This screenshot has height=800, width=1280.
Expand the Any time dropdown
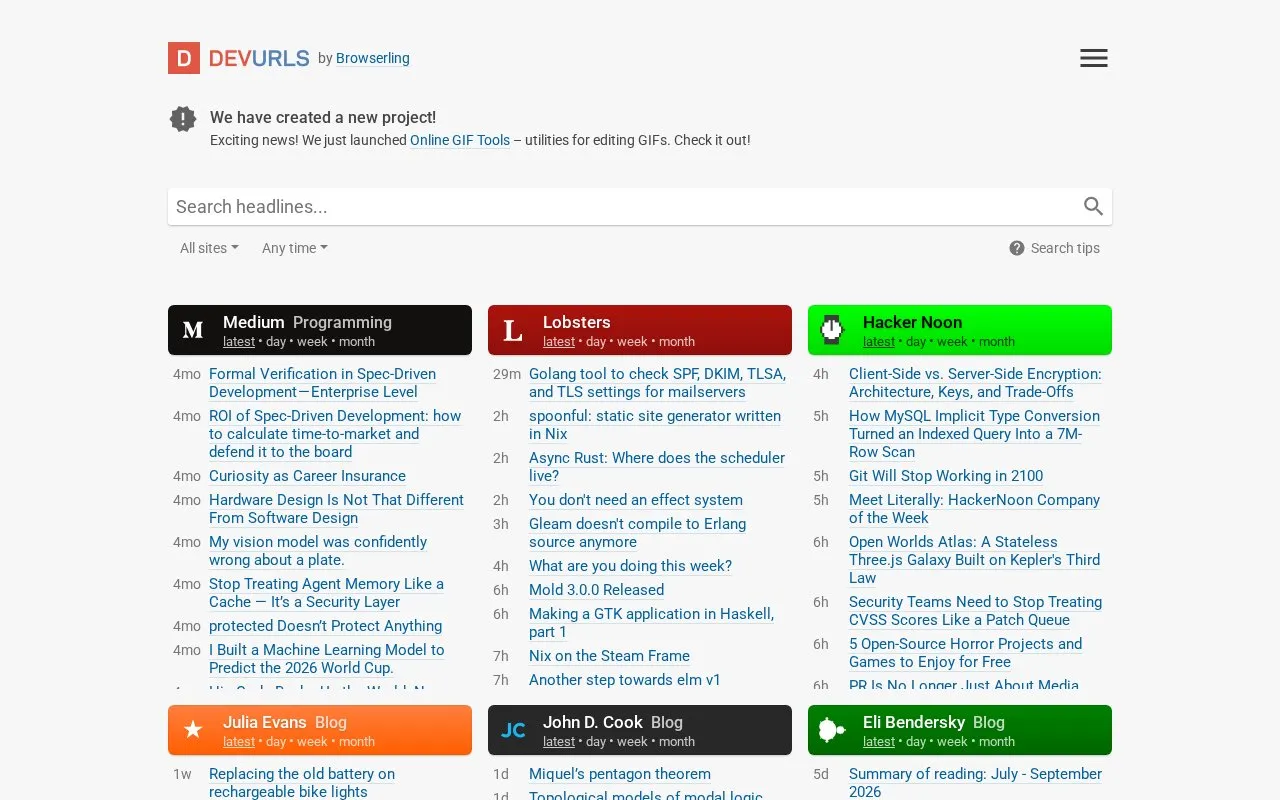point(295,248)
